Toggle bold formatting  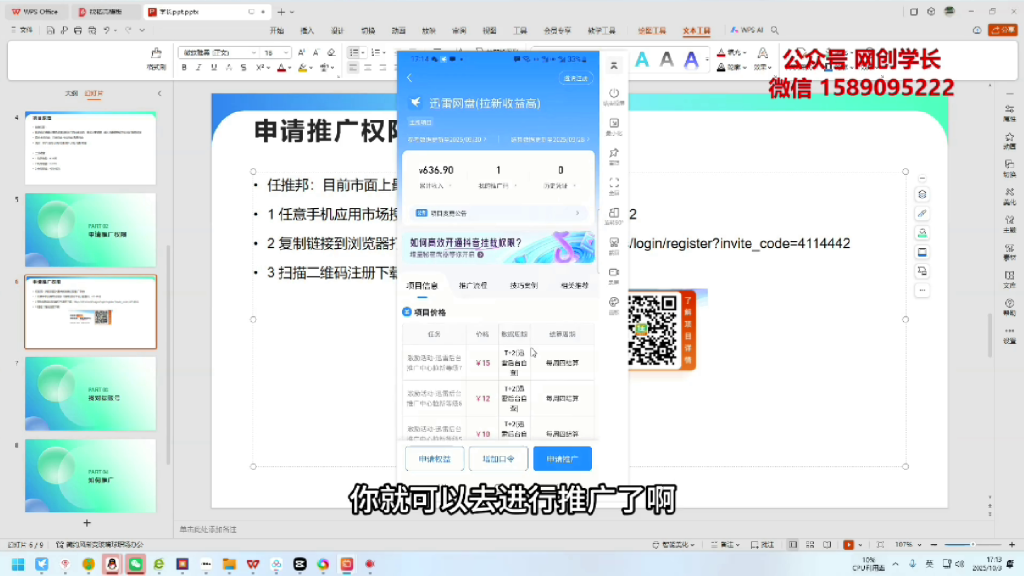pyautogui.click(x=184, y=67)
